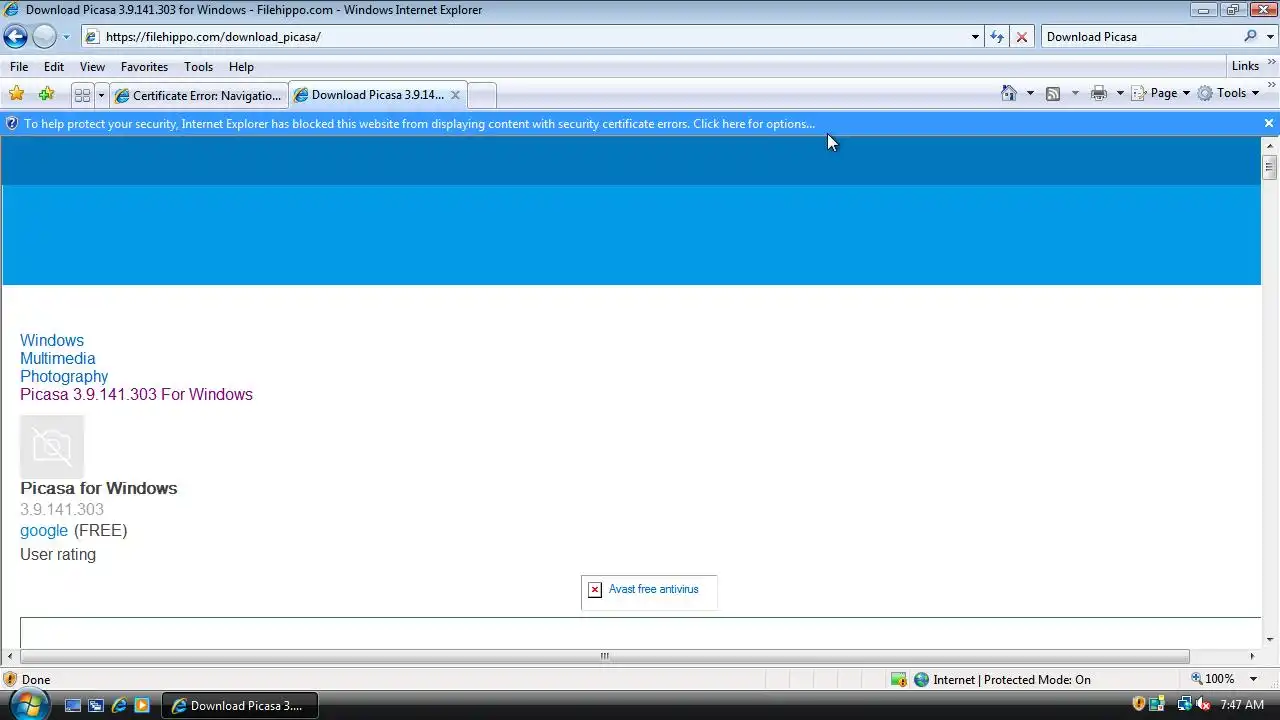The height and width of the screenshot is (720, 1280).
Task: Launch Internet Explorer from quick launch
Action: (119, 705)
